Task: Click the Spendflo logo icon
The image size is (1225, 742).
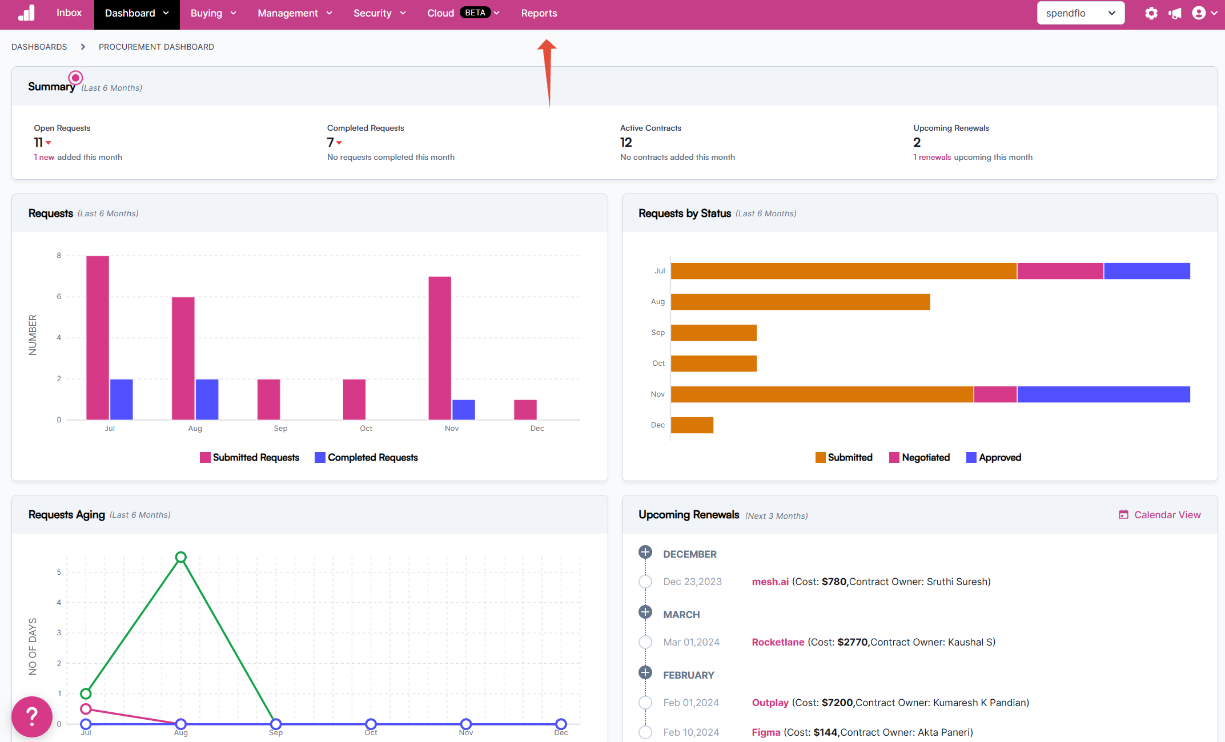Action: (x=26, y=13)
